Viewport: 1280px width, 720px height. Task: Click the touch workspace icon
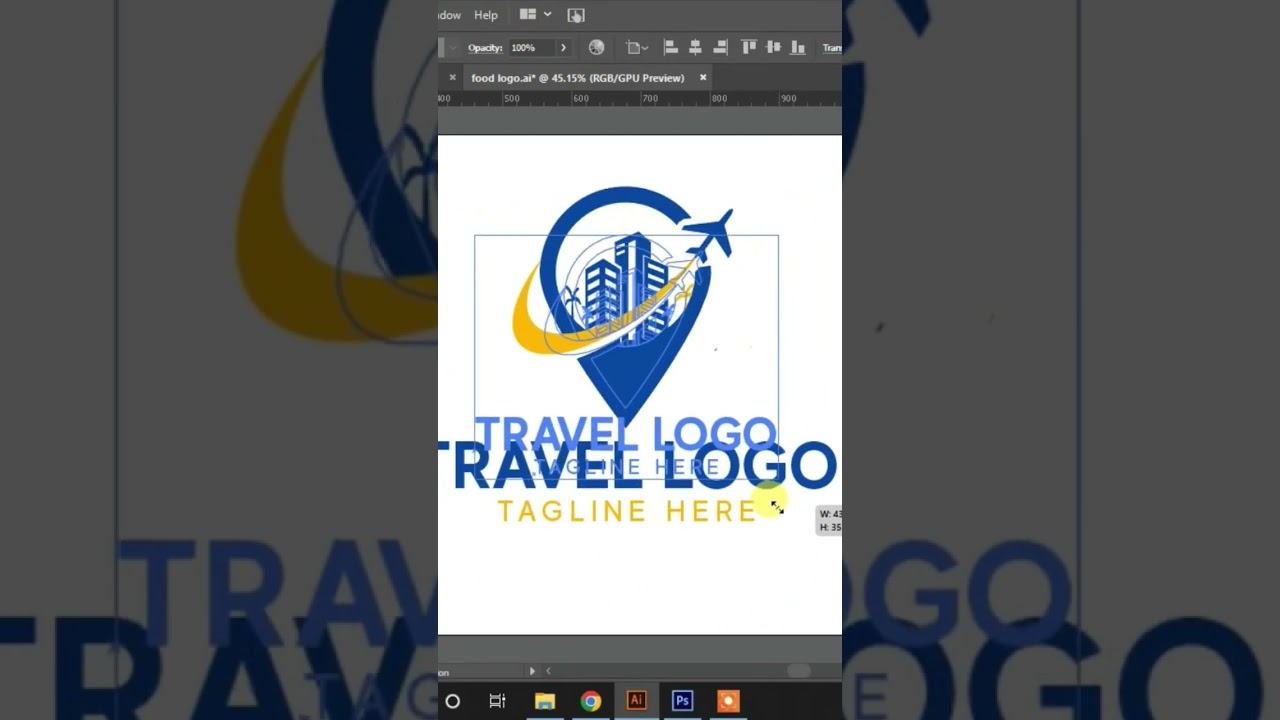(x=576, y=15)
